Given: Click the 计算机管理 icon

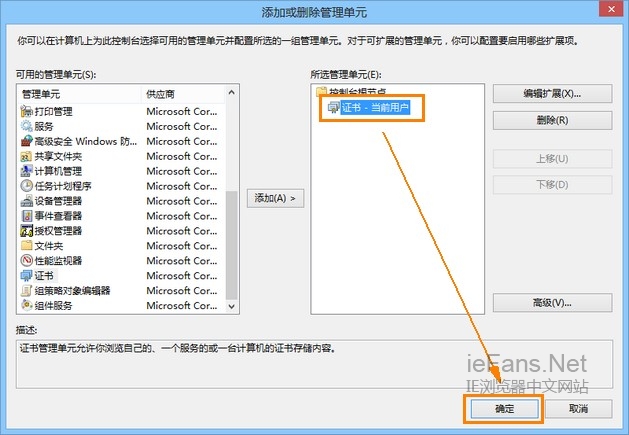Looking at the screenshot, I should (26, 171).
